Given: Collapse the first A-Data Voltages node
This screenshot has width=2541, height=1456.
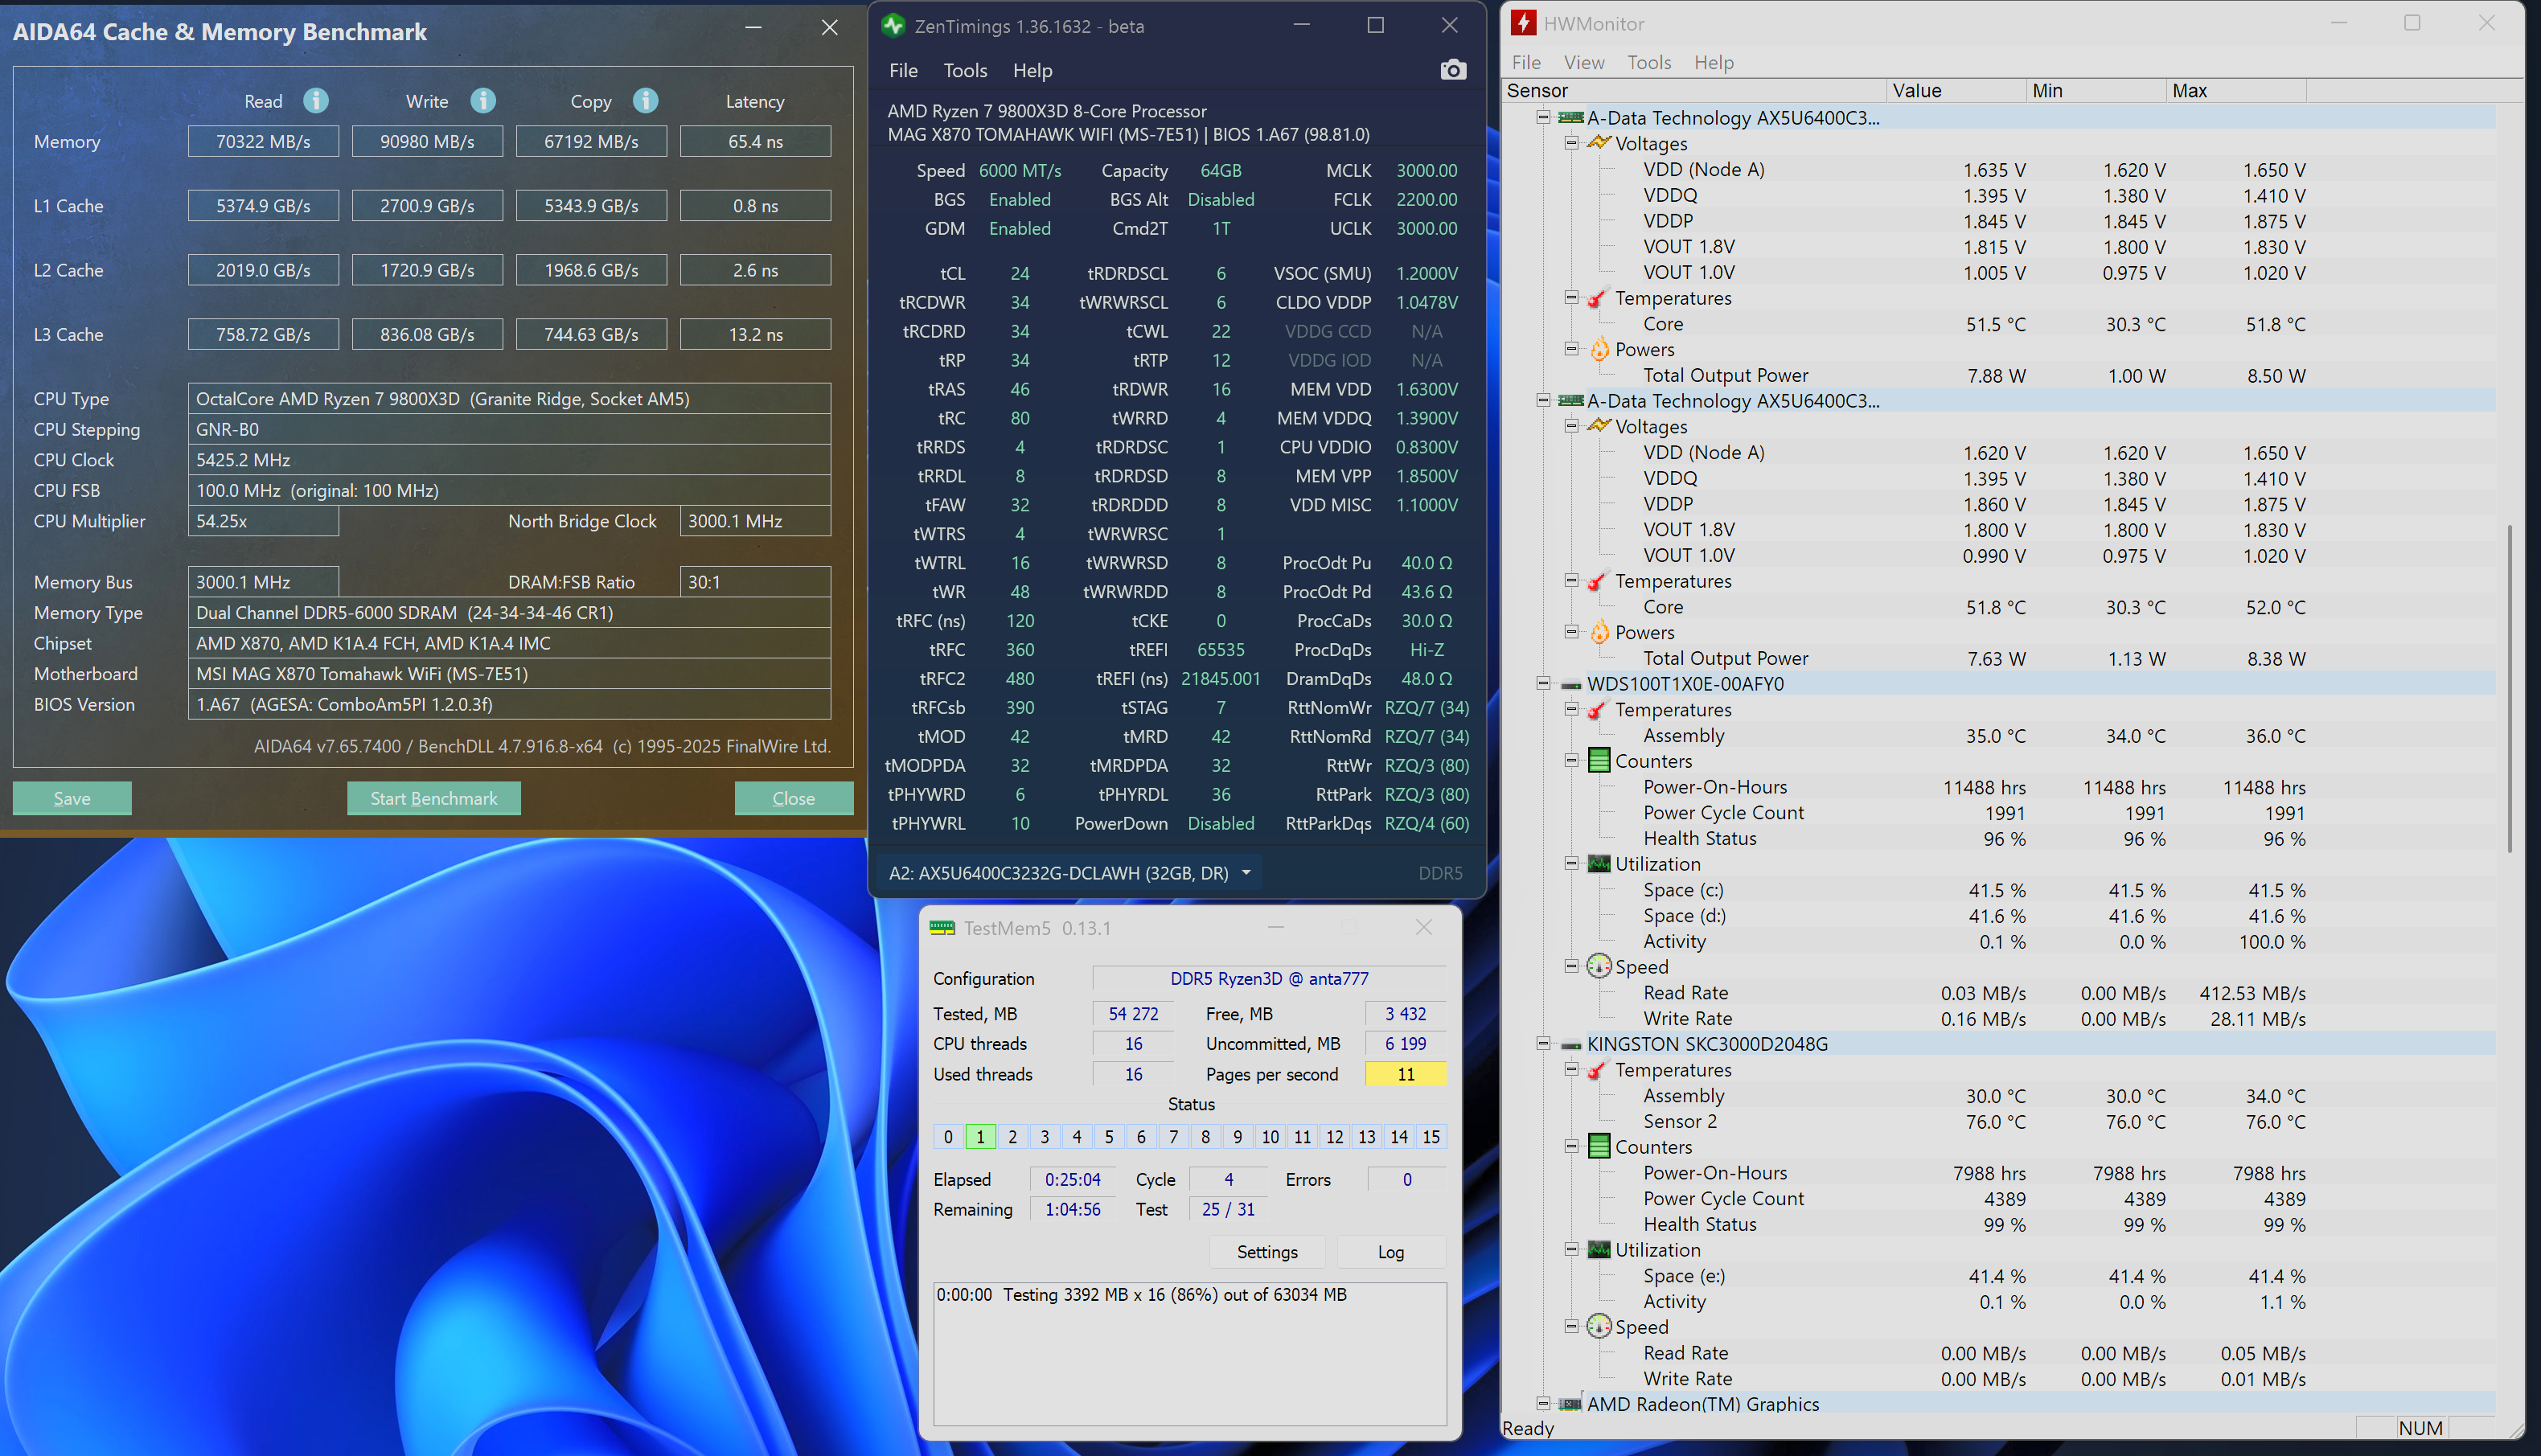Looking at the screenshot, I should (x=1571, y=143).
